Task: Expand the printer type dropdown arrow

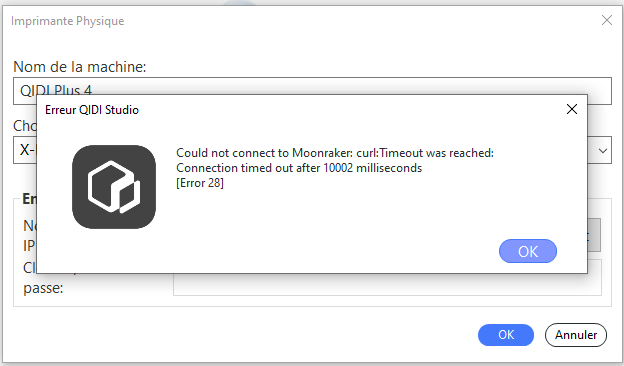Action: [x=603, y=151]
